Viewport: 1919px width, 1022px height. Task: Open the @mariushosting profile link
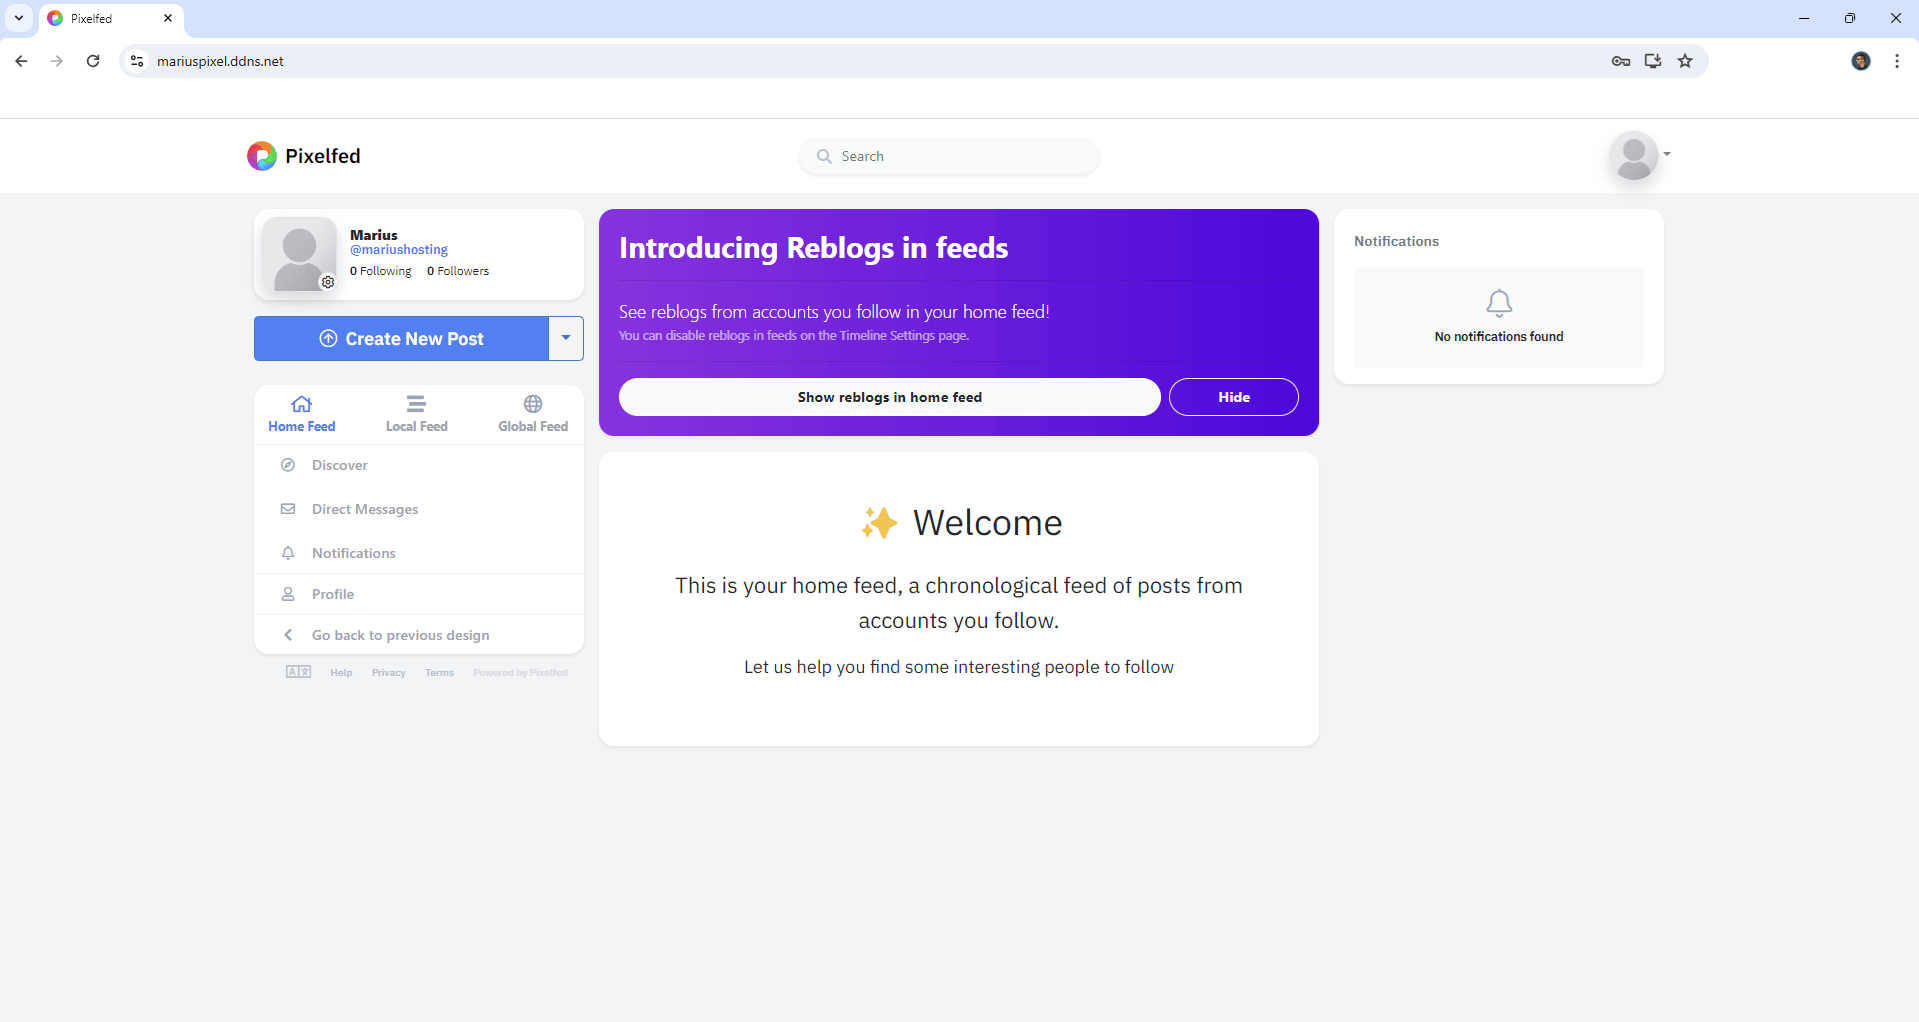[399, 250]
